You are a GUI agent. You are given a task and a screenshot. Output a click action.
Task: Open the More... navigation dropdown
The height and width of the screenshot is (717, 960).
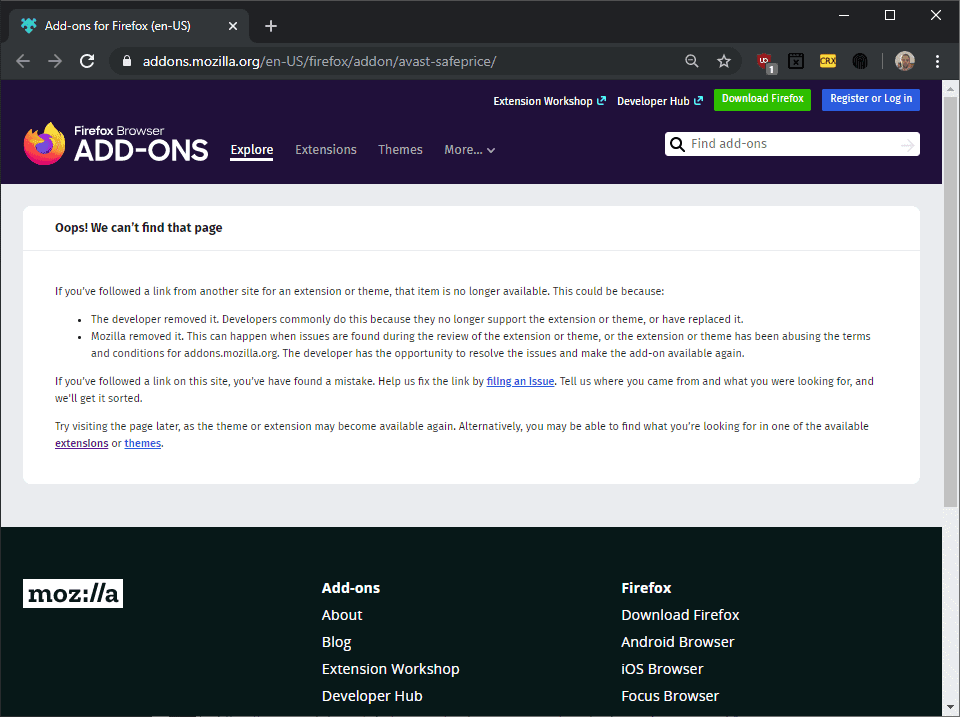[469, 149]
